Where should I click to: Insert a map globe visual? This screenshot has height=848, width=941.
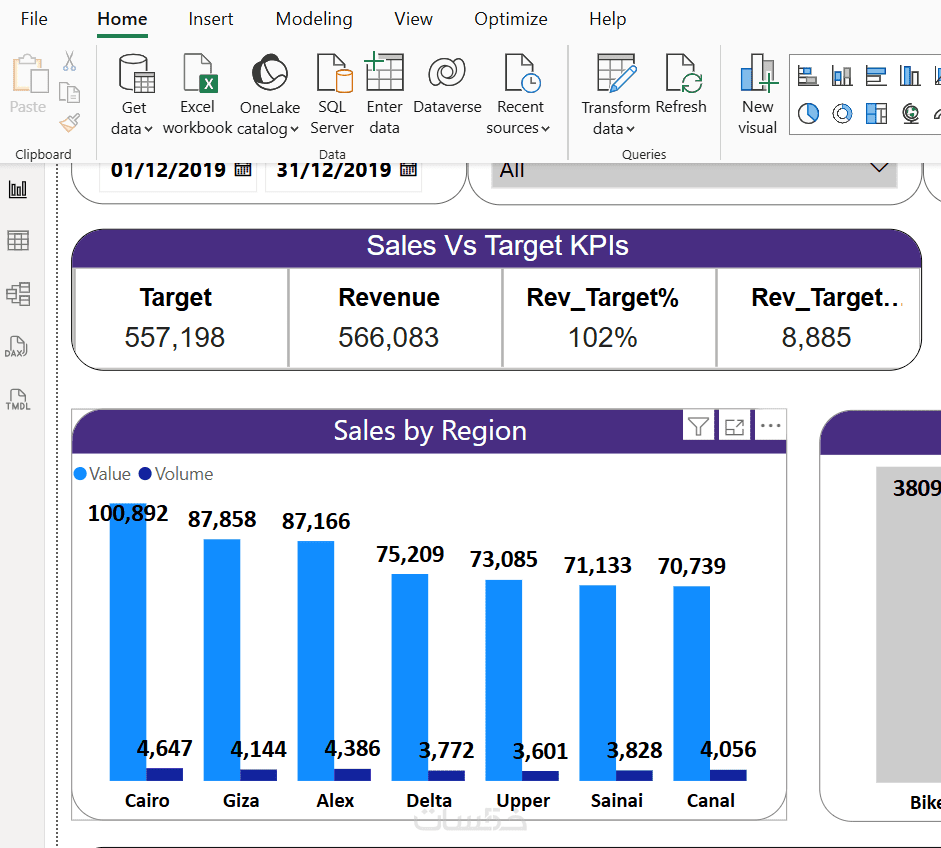910,113
